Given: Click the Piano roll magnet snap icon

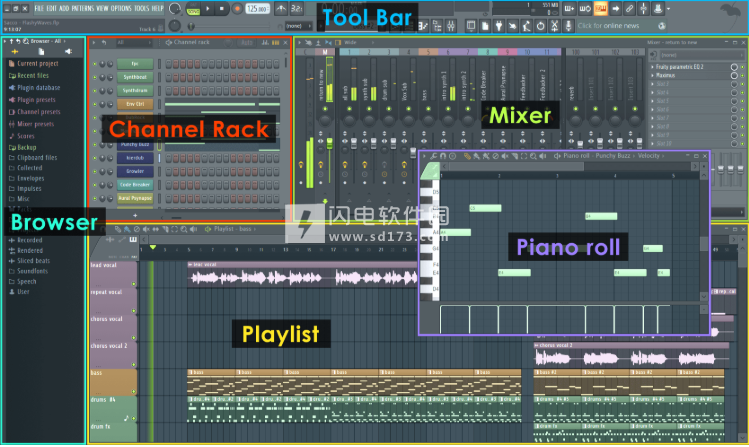Looking at the screenshot, I should point(443,156).
